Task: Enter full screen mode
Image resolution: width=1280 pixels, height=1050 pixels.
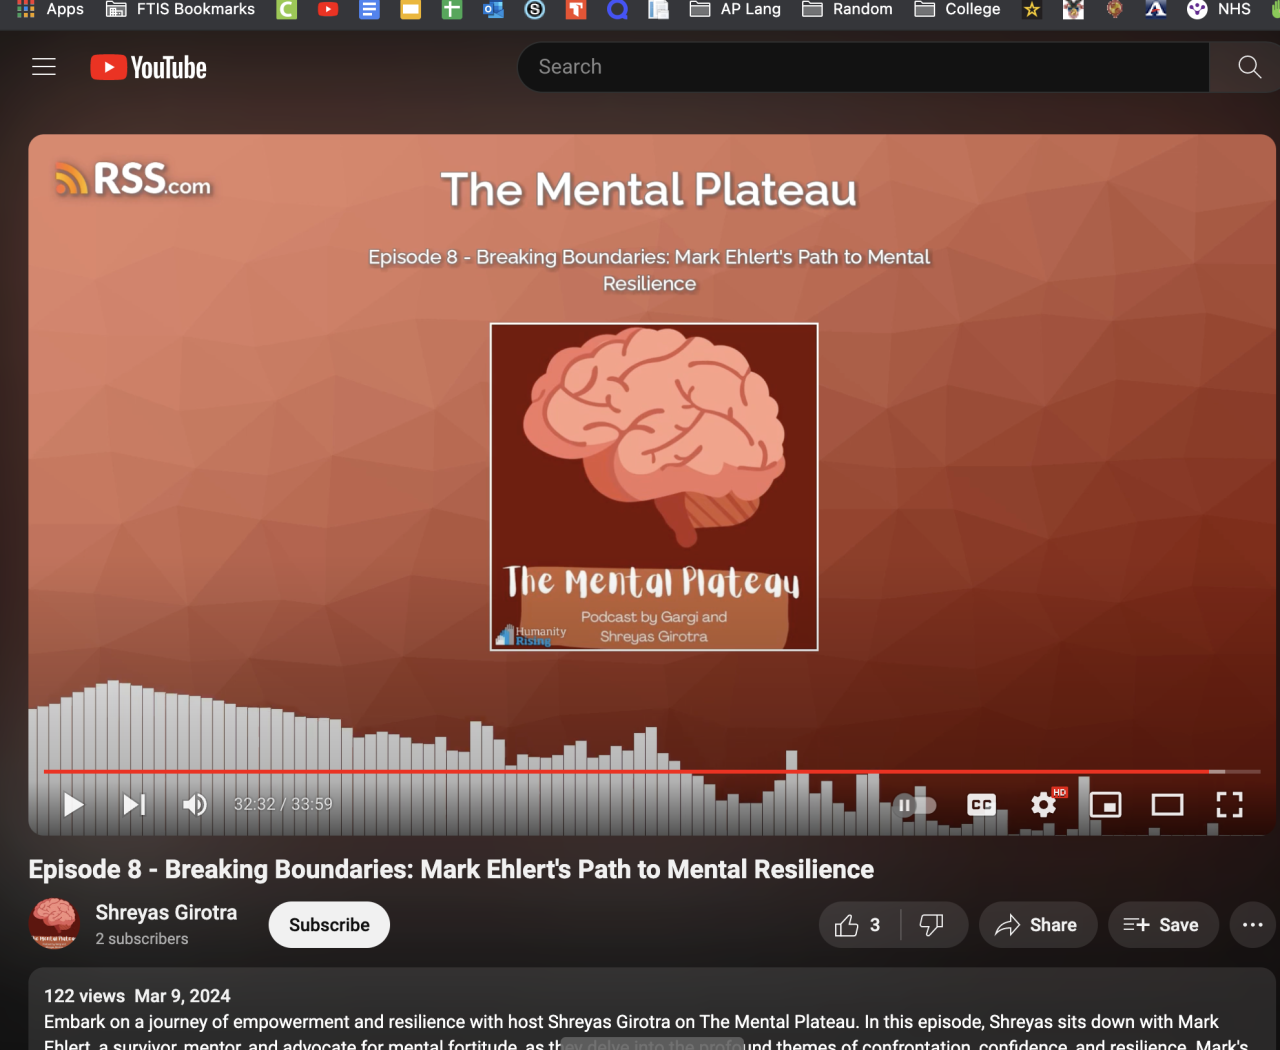Action: point(1229,805)
